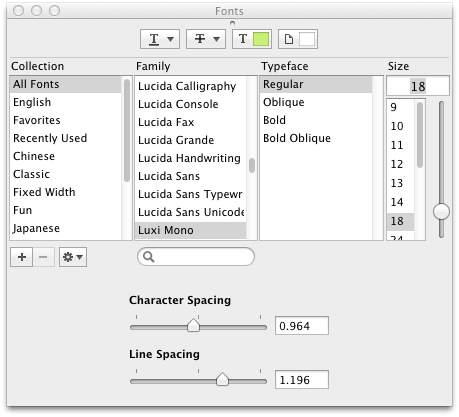Click the Line Spacing slider handle
Image resolution: width=459 pixels, height=417 pixels.
pyautogui.click(x=222, y=379)
